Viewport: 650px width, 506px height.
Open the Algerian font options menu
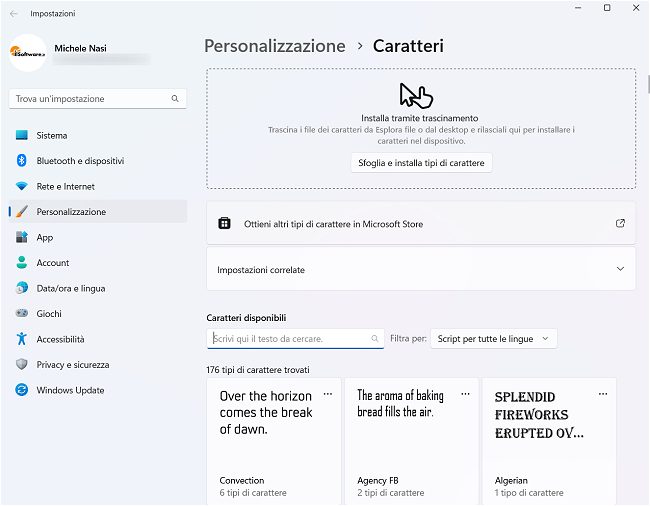(603, 394)
